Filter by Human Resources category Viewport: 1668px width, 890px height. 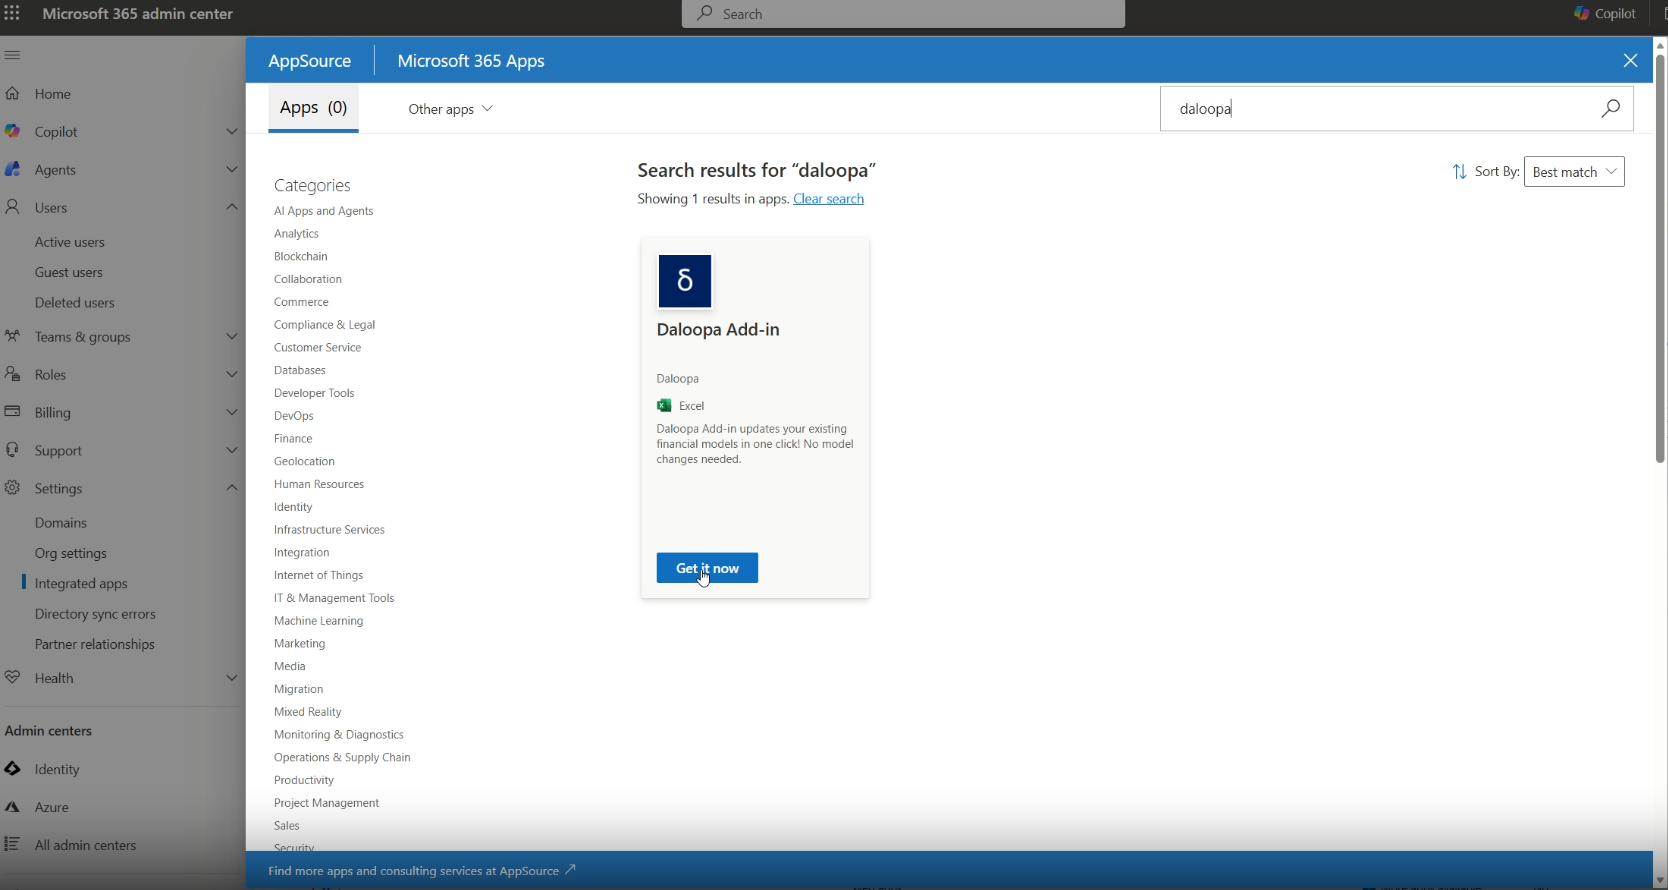point(319,484)
